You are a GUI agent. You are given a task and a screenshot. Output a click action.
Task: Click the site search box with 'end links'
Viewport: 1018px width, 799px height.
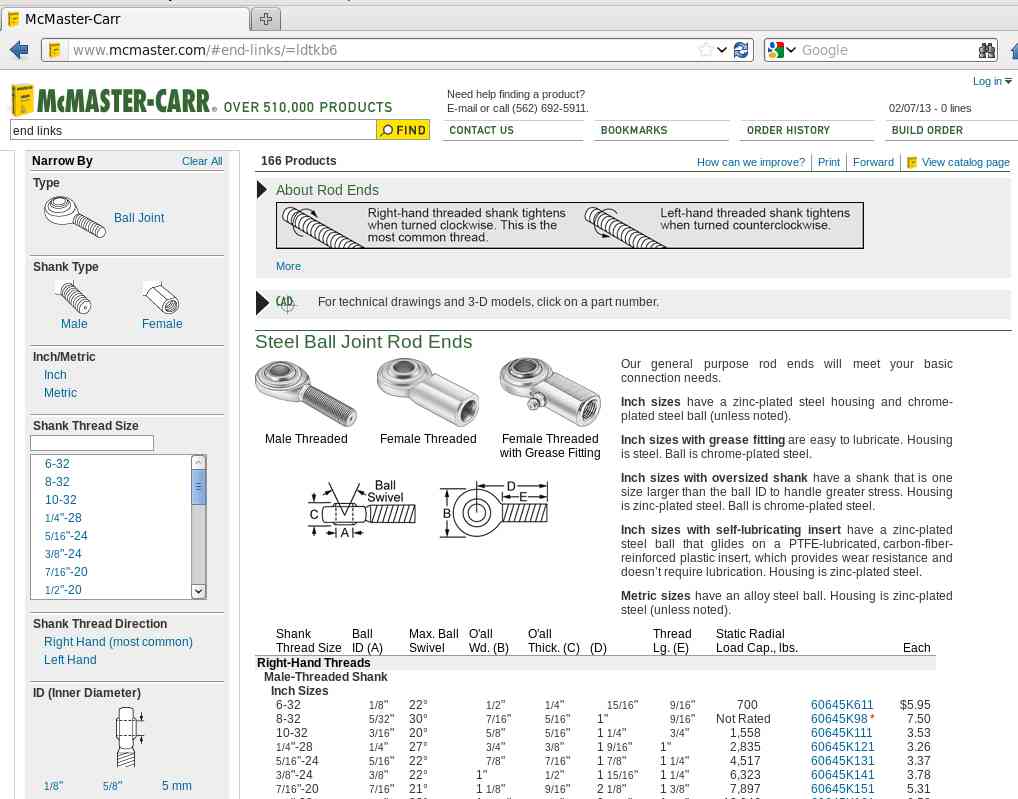[193, 130]
